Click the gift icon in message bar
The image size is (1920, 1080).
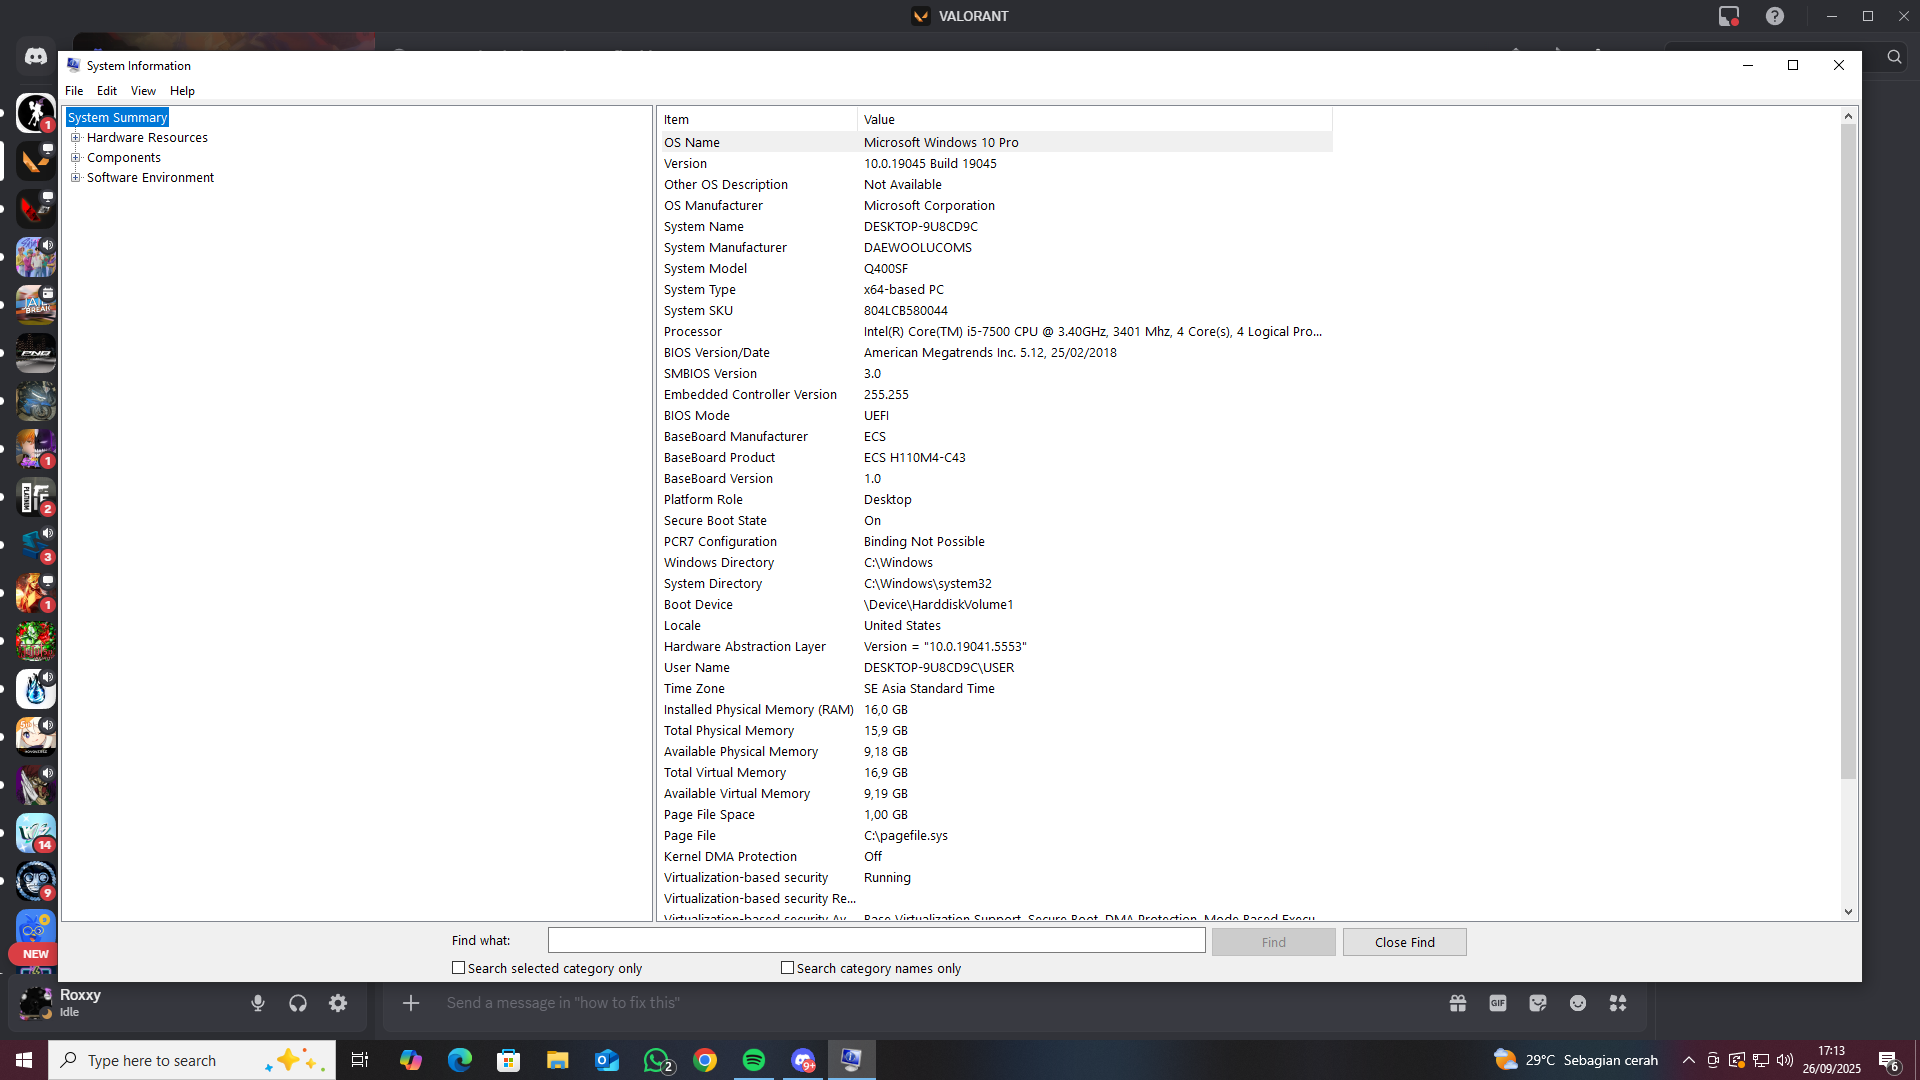tap(1458, 1003)
